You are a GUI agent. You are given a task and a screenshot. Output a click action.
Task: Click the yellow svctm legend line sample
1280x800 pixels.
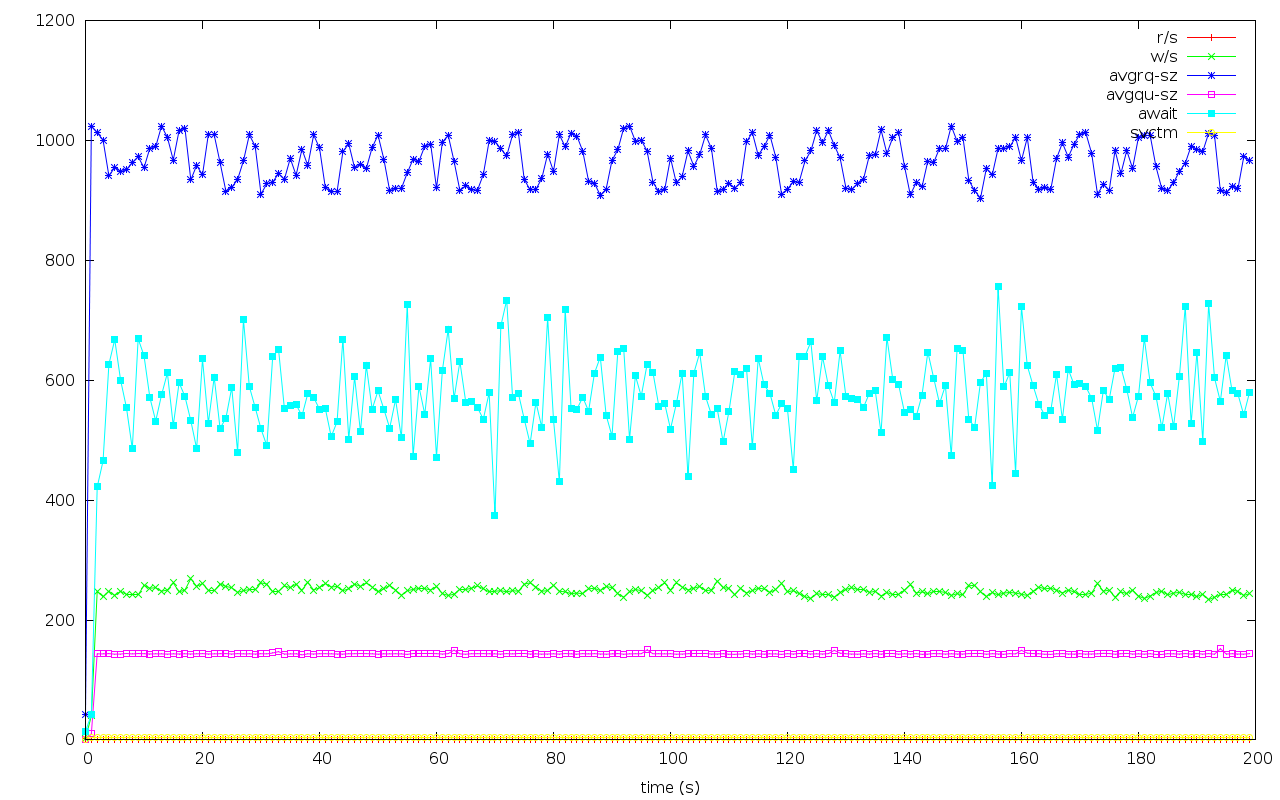click(1211, 132)
